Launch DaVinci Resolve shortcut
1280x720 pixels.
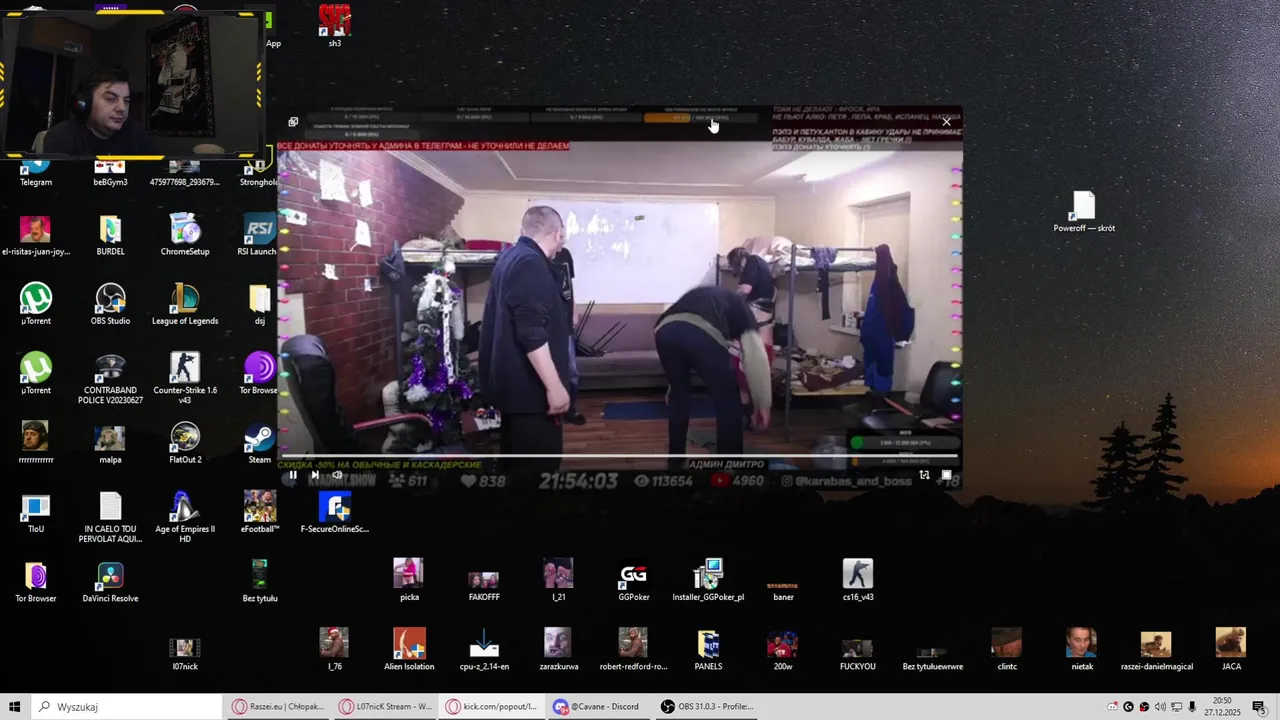[110, 582]
